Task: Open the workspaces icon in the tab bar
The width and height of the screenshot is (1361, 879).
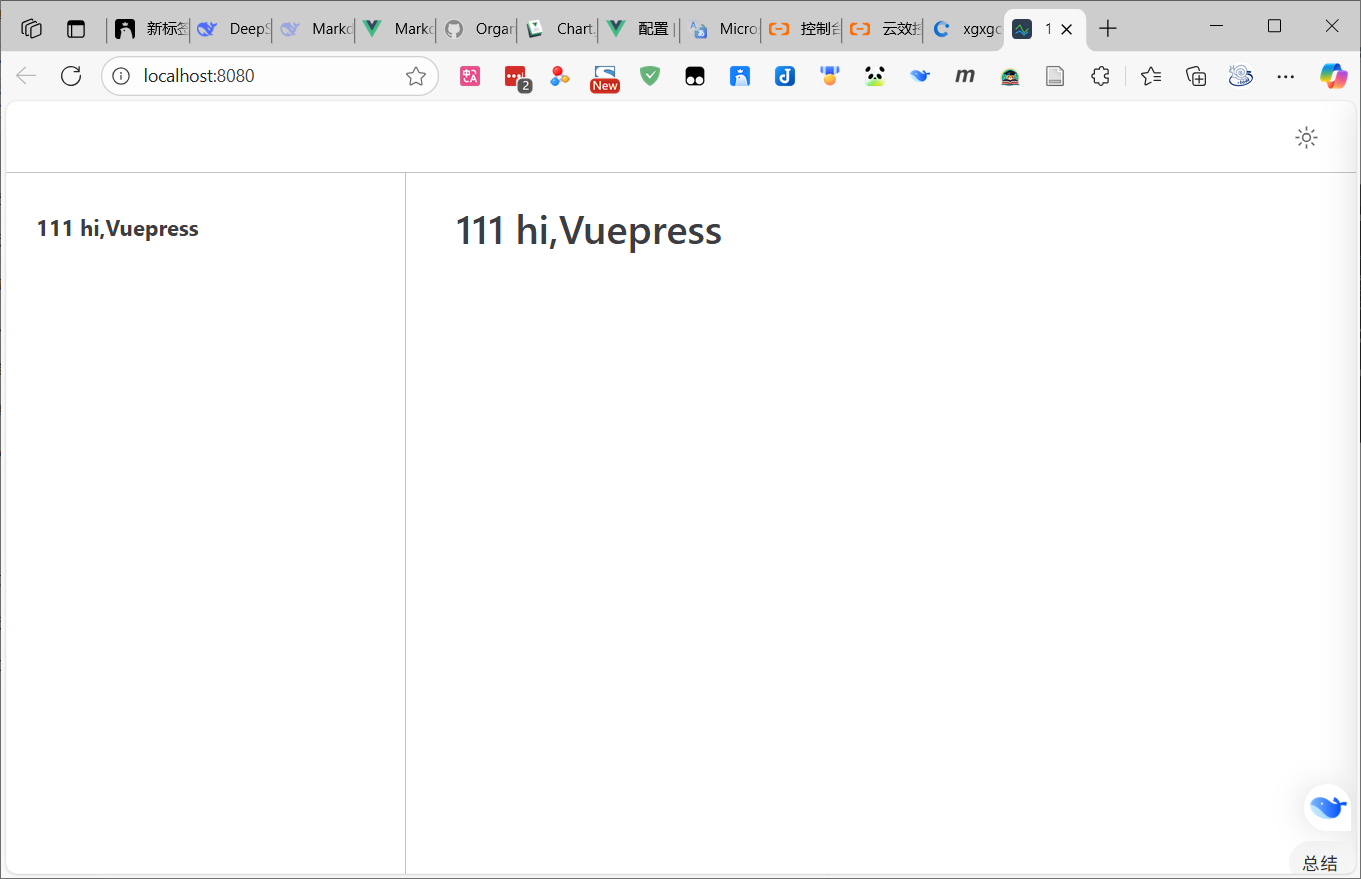Action: [x=32, y=29]
